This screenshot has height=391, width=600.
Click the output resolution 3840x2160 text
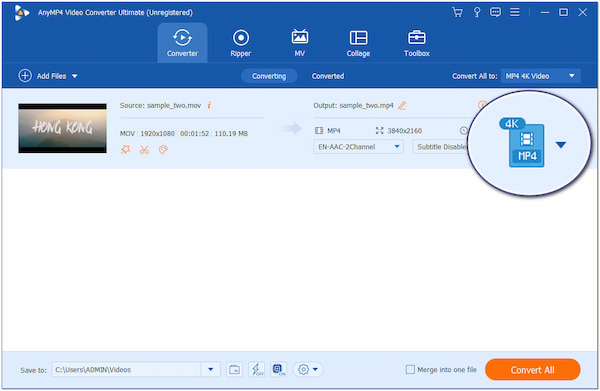click(404, 131)
